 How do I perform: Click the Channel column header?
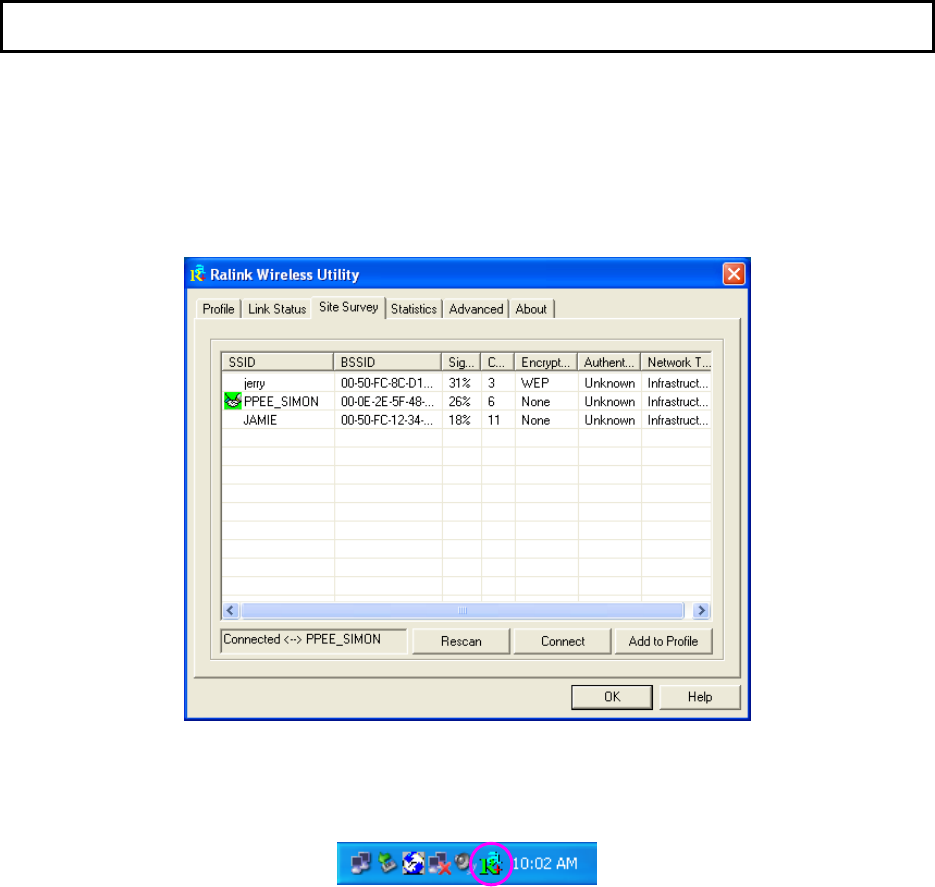[x=497, y=362]
